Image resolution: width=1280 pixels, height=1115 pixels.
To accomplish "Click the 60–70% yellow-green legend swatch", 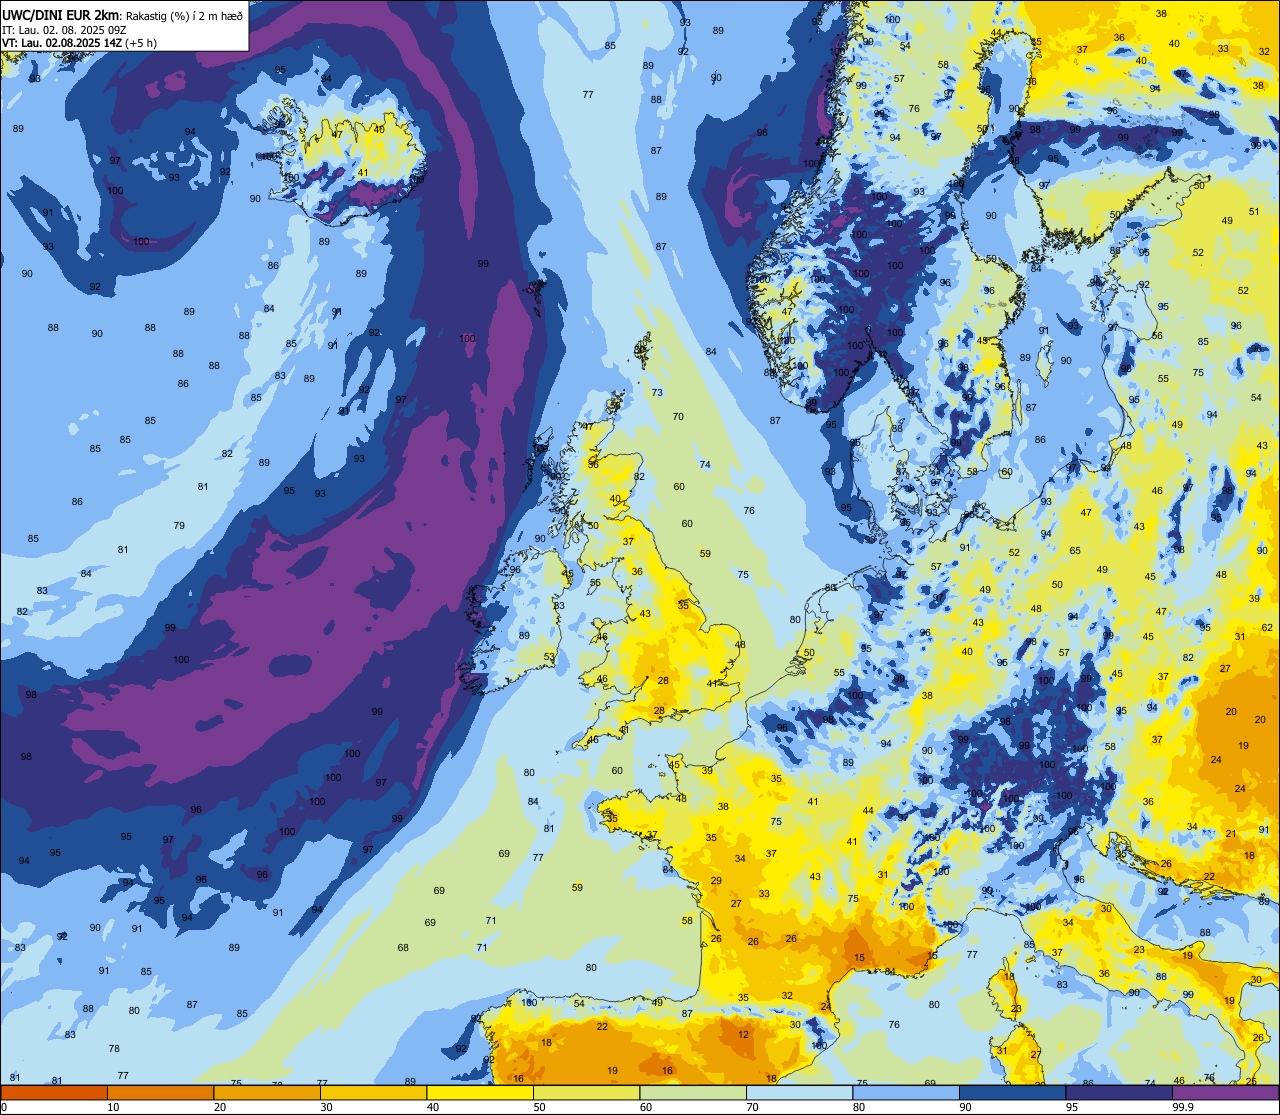I will 693,1092.
